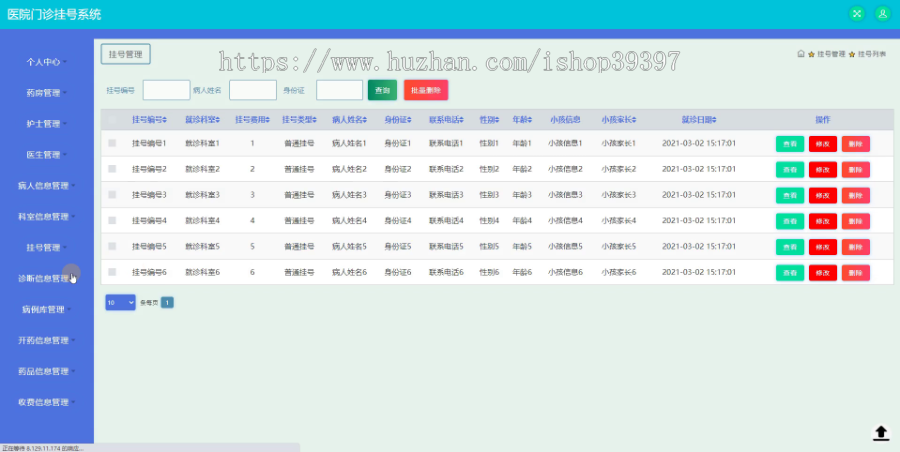Toggle the select-all checkbox in table header
Viewport: 900px width, 452px height.
point(112,120)
